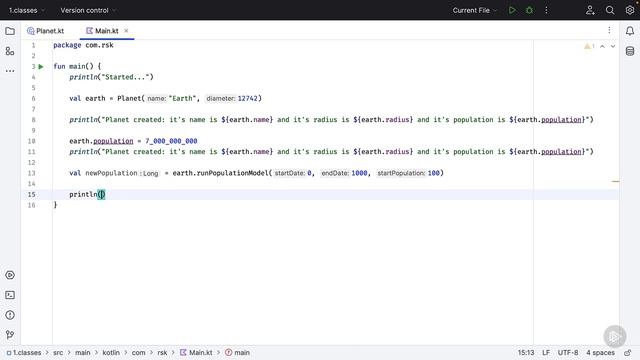640x360 pixels.
Task: Click the line number 8 in gutter
Action: 33,120
